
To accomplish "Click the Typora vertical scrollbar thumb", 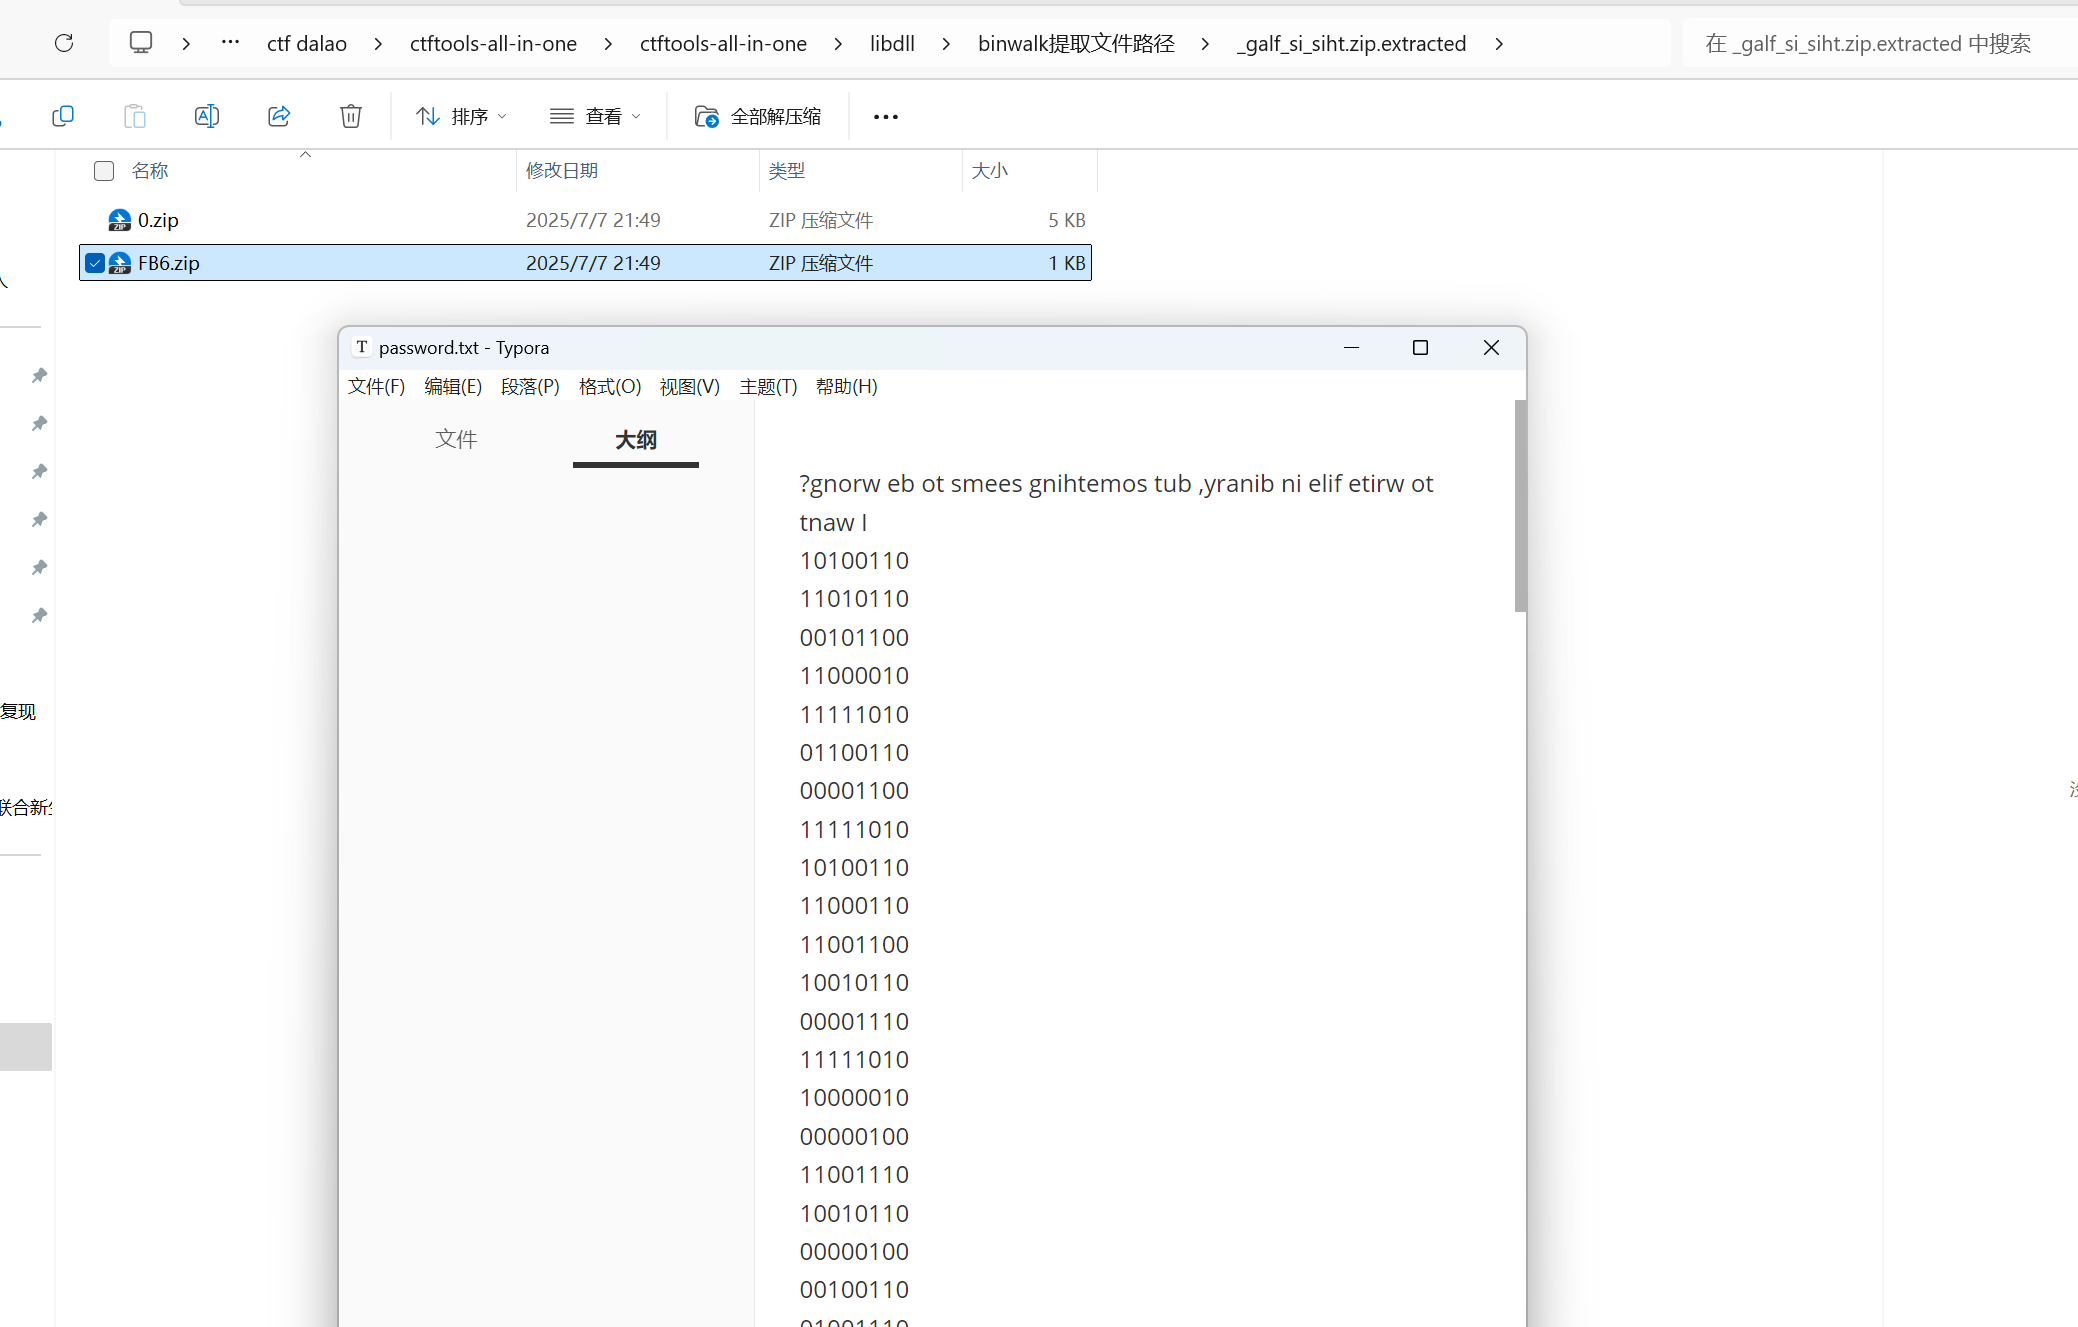I will (1520, 506).
